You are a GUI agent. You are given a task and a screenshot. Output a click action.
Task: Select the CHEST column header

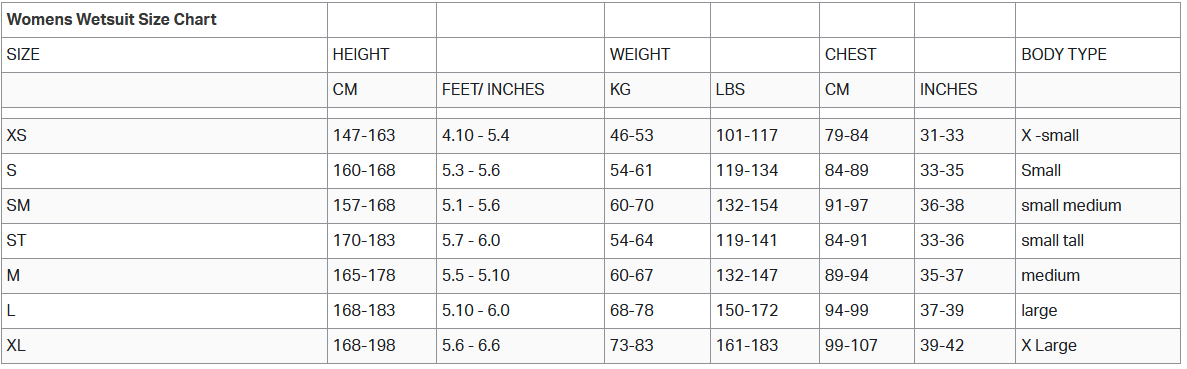[x=850, y=55]
